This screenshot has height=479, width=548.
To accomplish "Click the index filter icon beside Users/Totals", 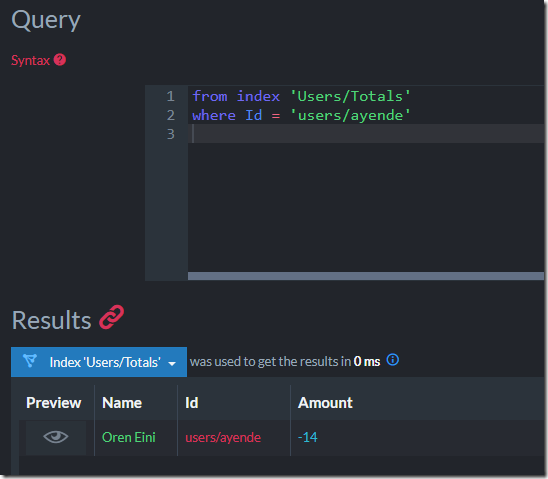I will 30,360.
